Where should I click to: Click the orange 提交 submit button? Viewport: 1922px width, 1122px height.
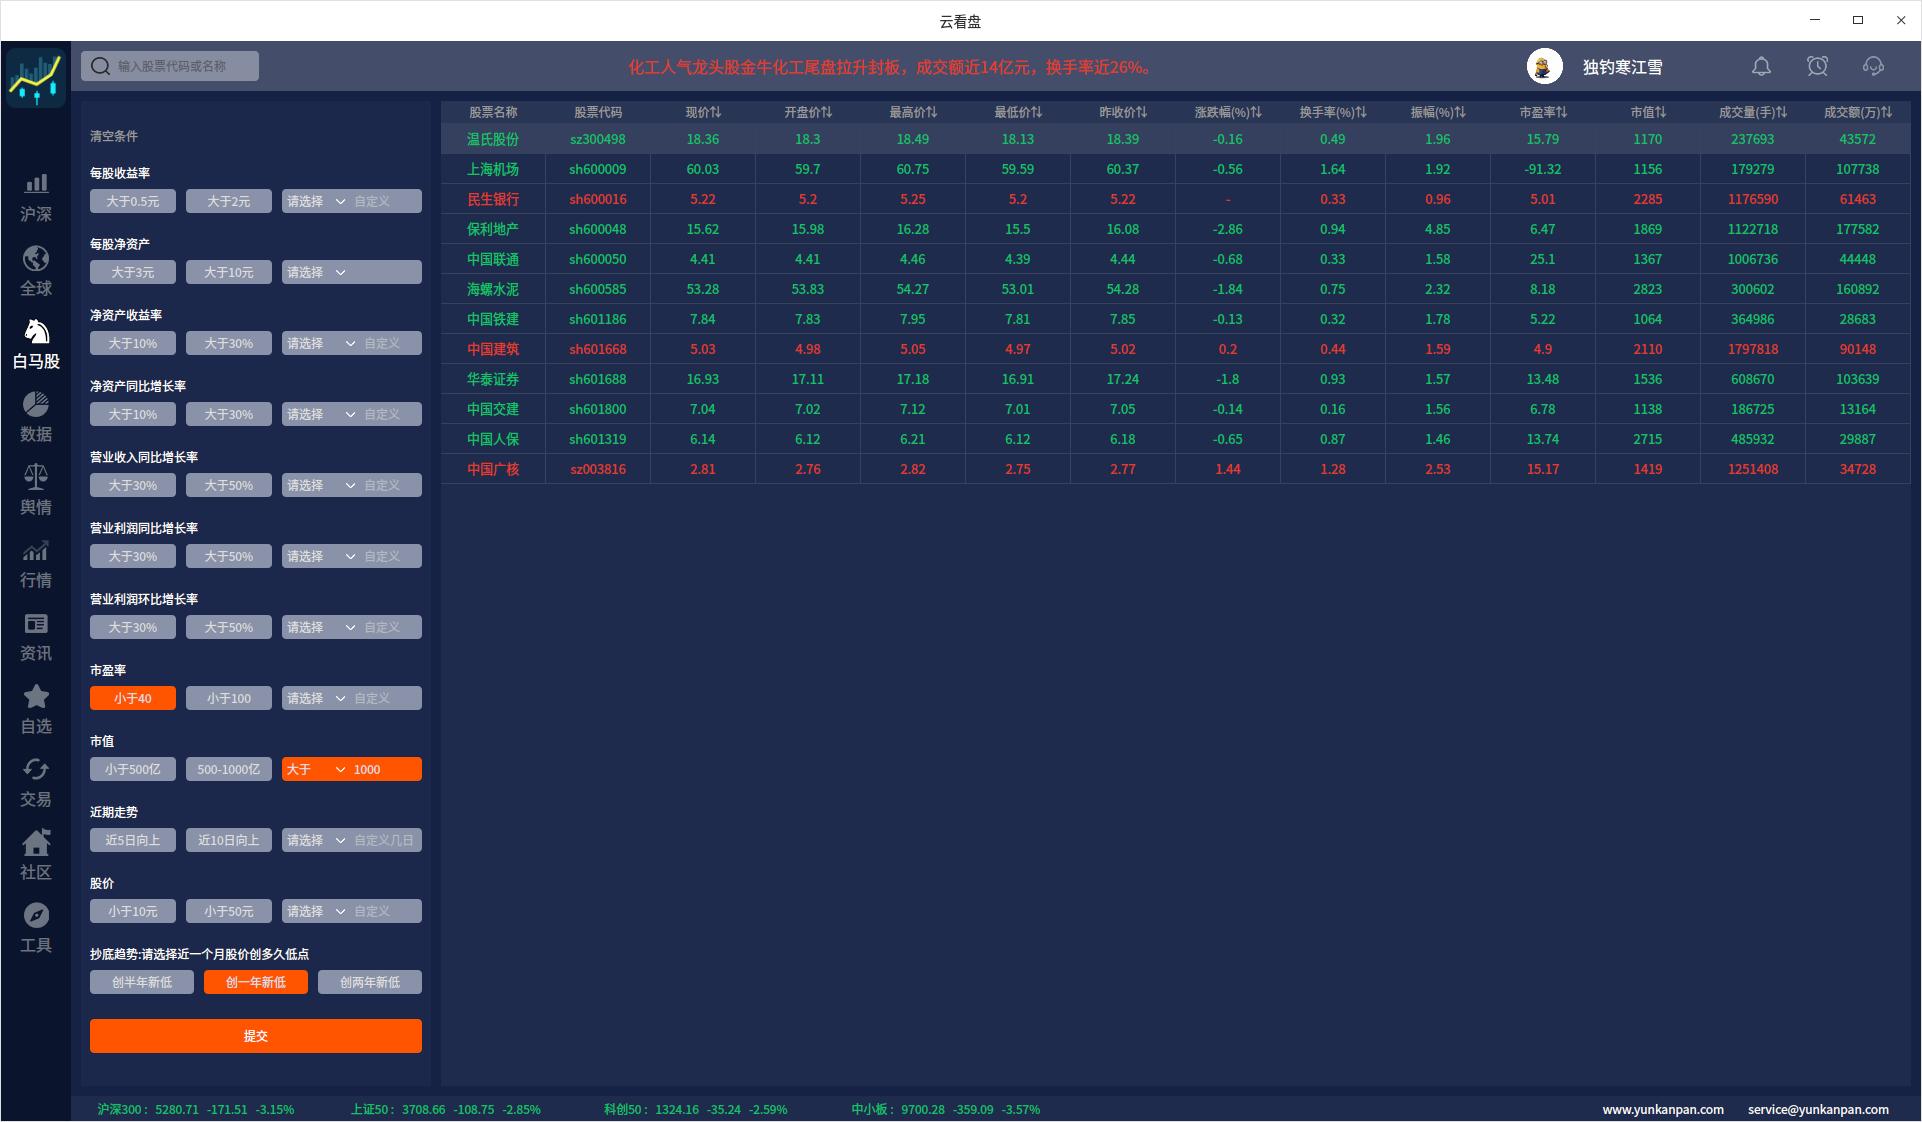click(x=256, y=1036)
